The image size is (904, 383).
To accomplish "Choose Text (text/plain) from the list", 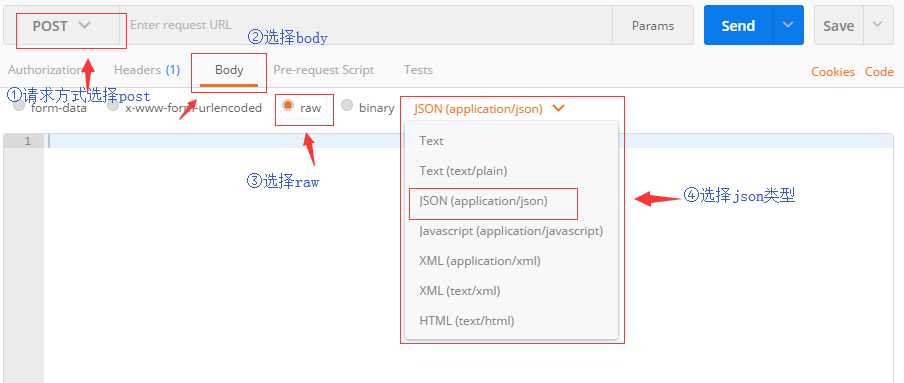I will [511, 171].
